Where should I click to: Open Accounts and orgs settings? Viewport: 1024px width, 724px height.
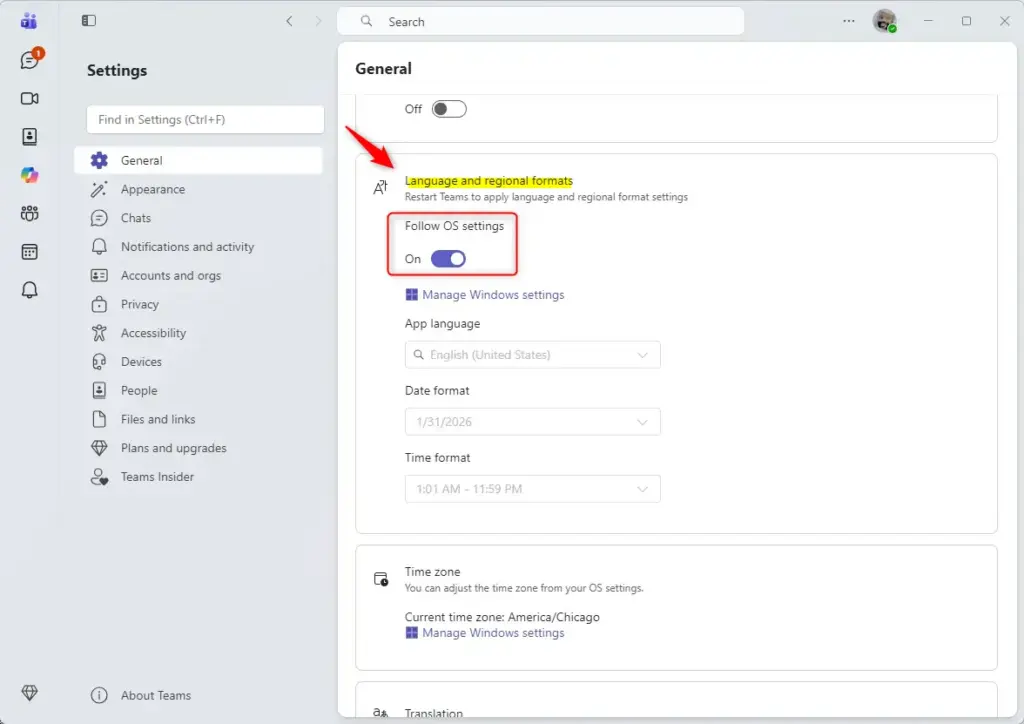tap(199, 275)
